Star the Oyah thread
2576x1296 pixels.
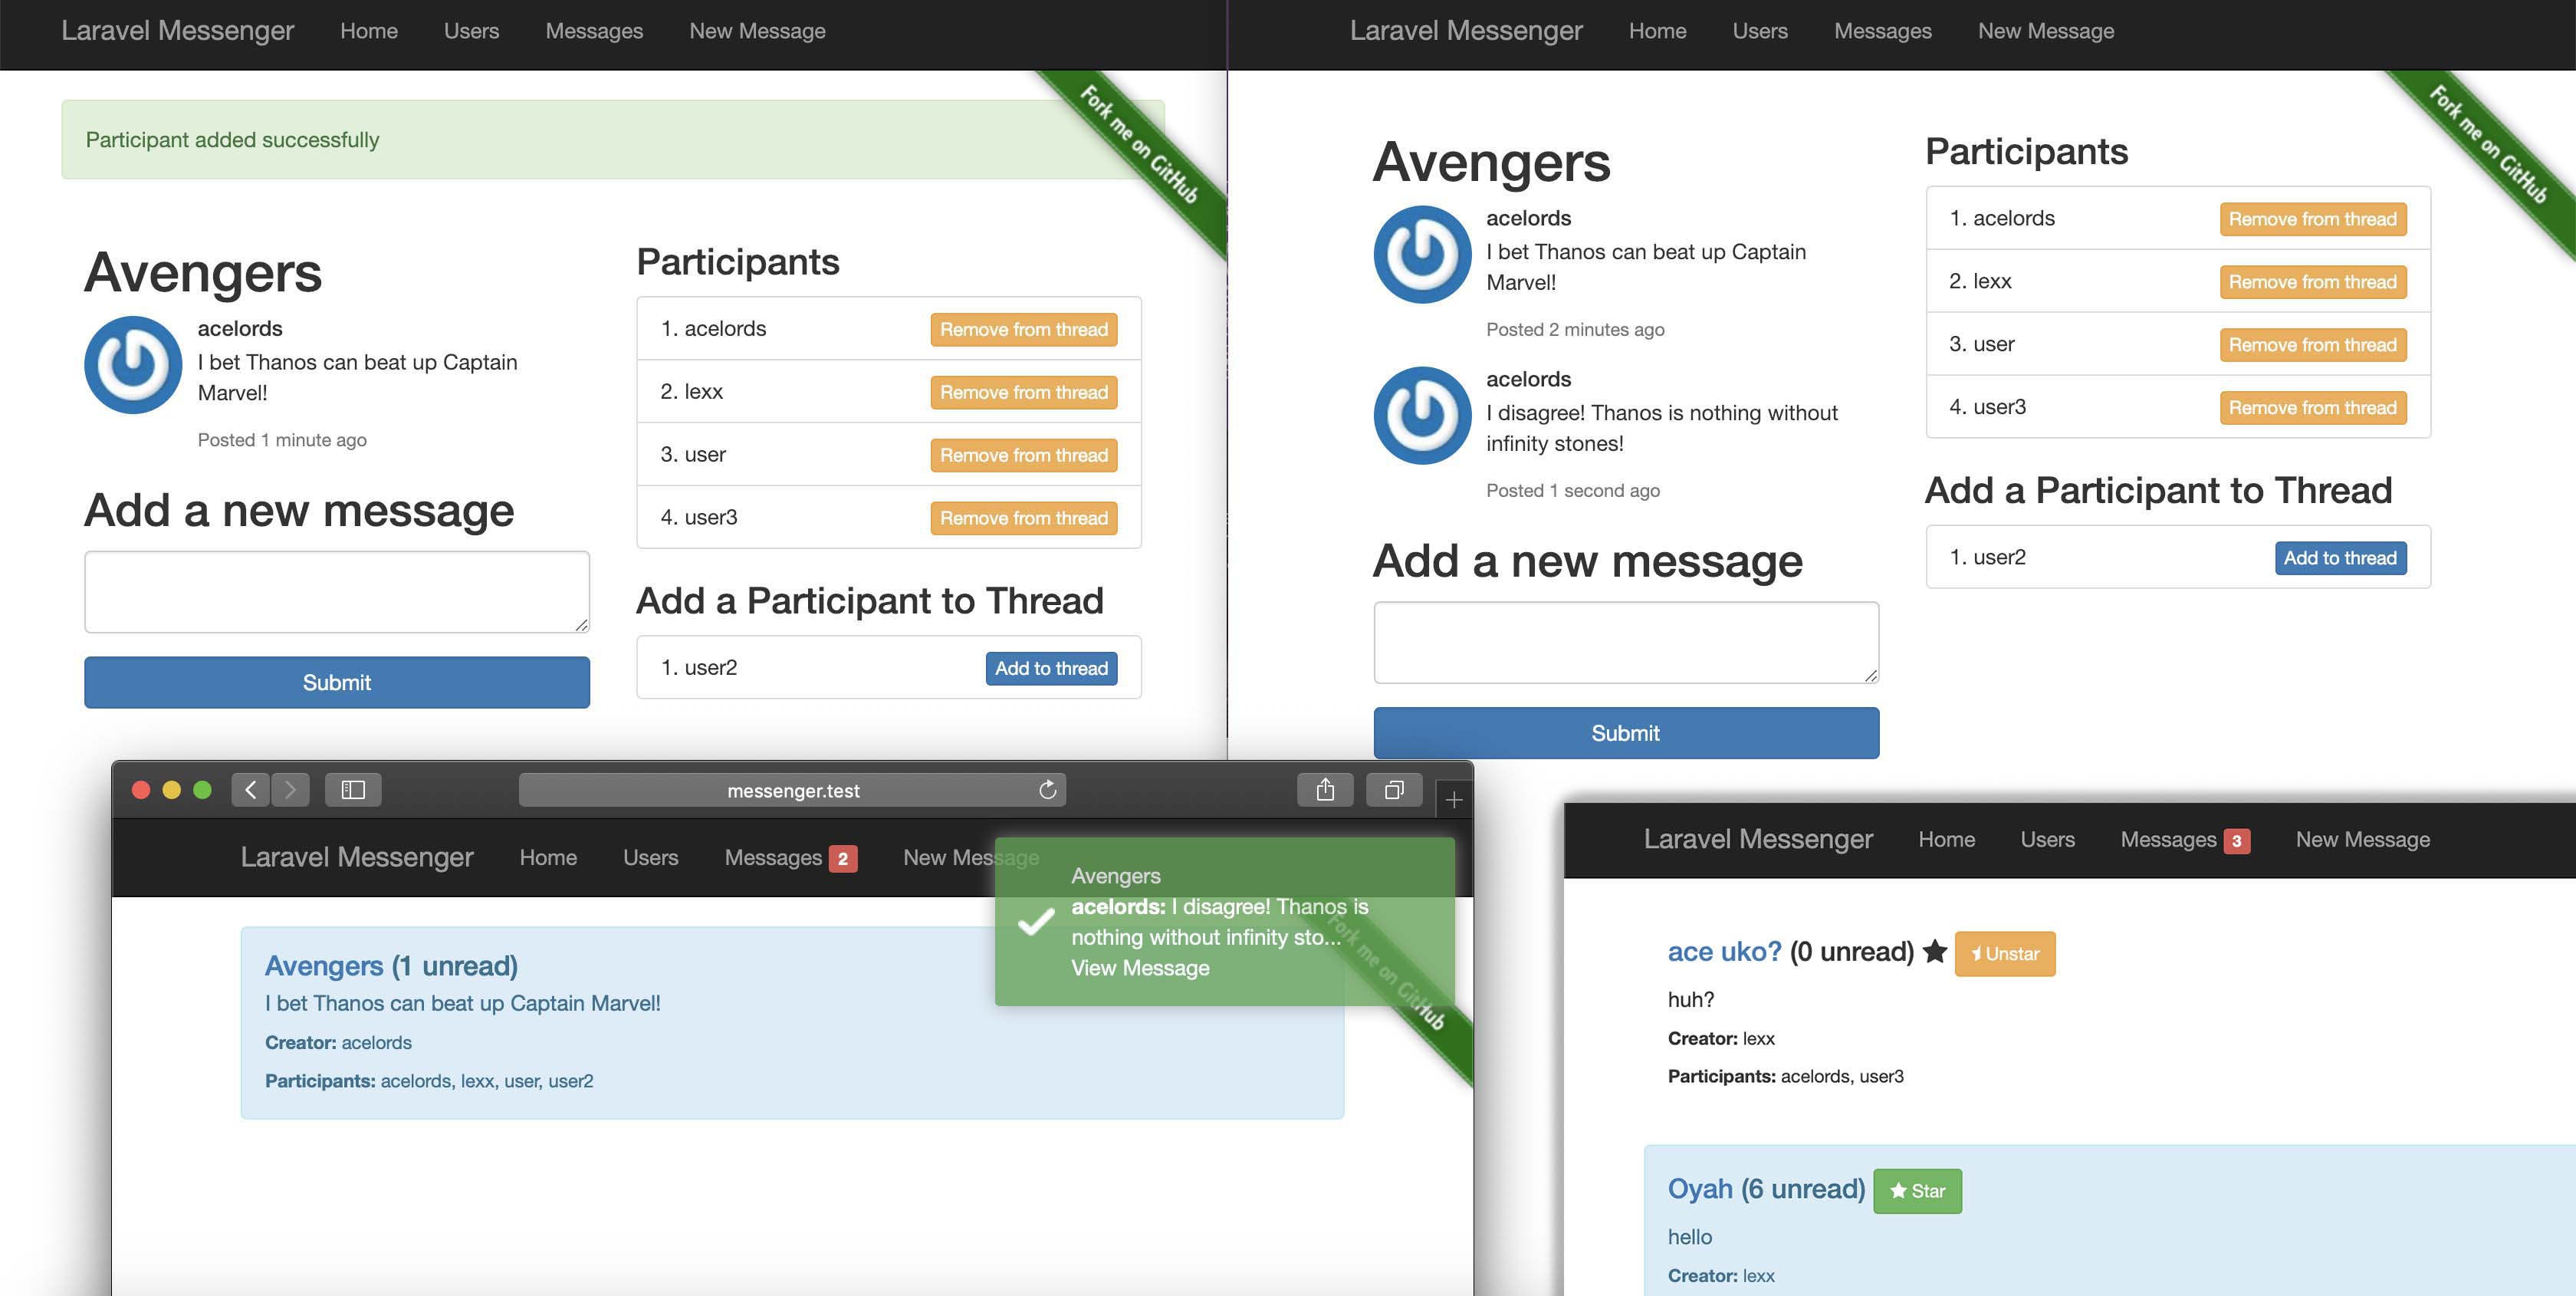(x=1917, y=1191)
